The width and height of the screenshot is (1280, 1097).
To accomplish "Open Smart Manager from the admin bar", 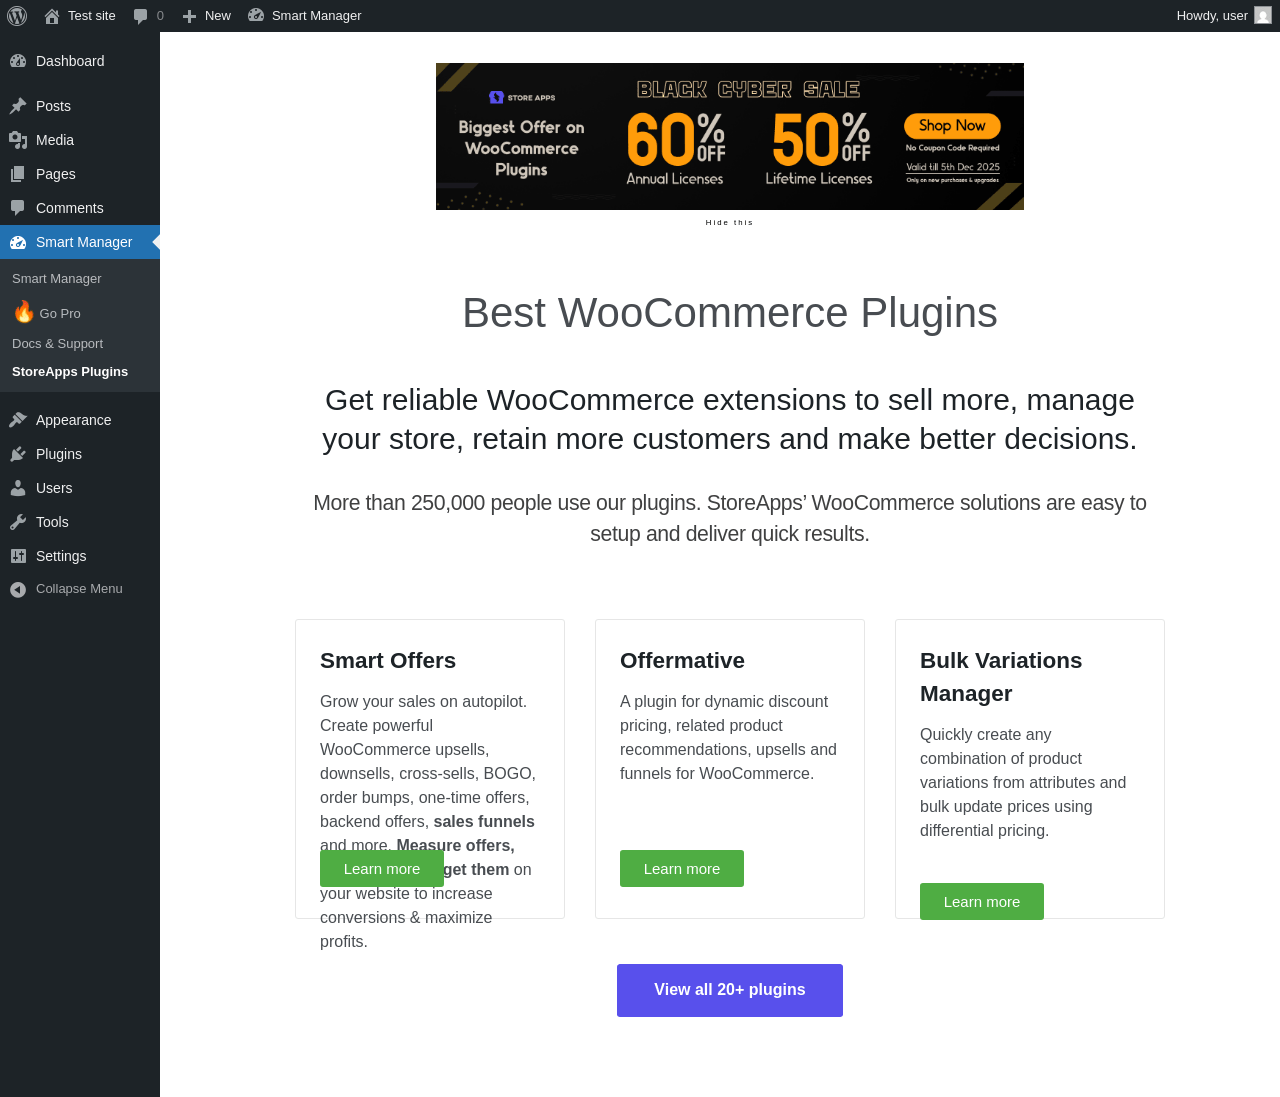I will coord(304,16).
